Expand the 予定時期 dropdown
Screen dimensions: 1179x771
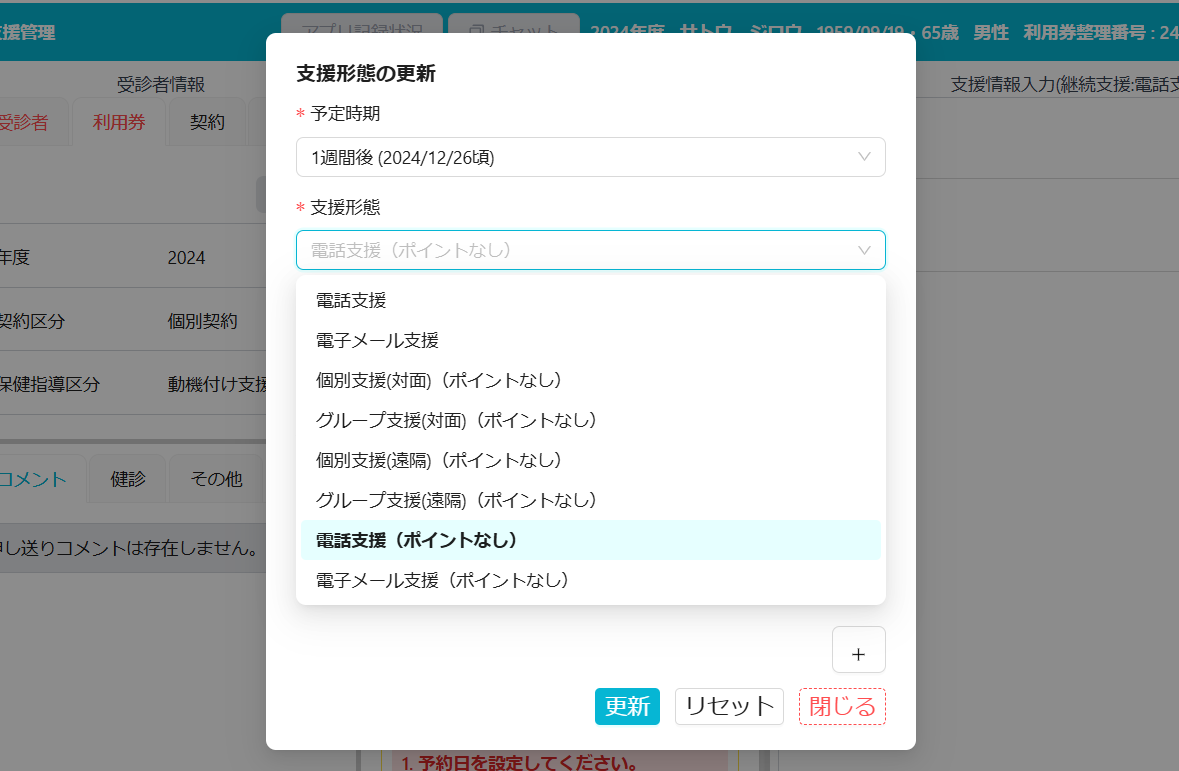coord(590,157)
